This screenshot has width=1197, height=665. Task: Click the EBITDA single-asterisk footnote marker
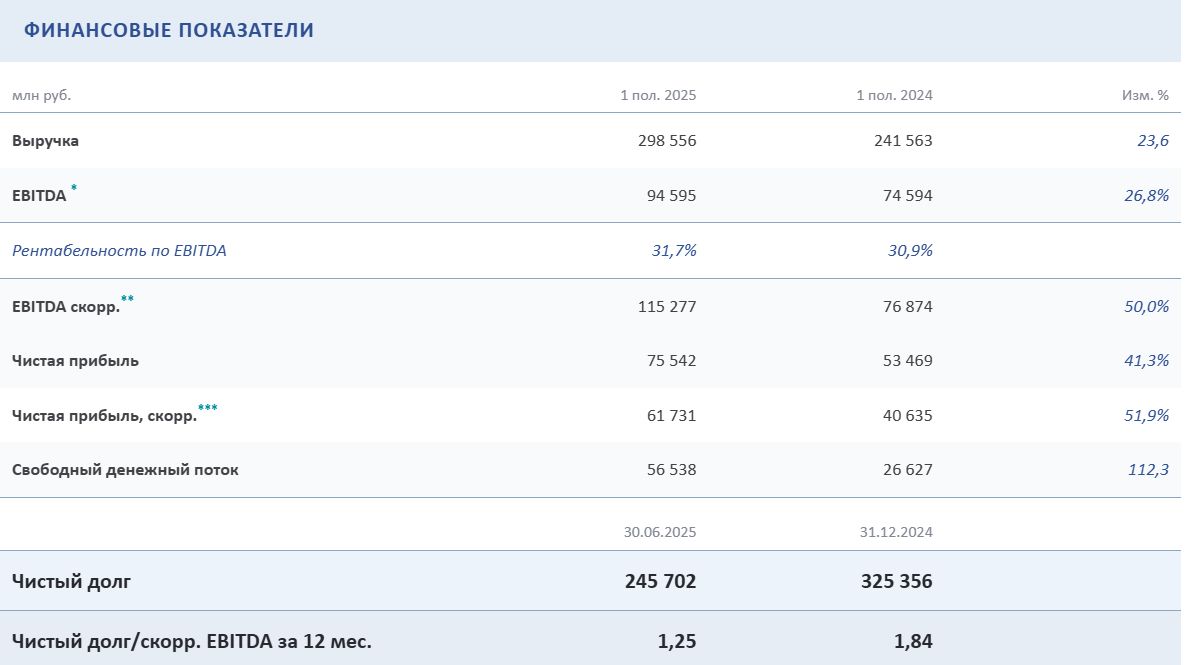coord(74,188)
